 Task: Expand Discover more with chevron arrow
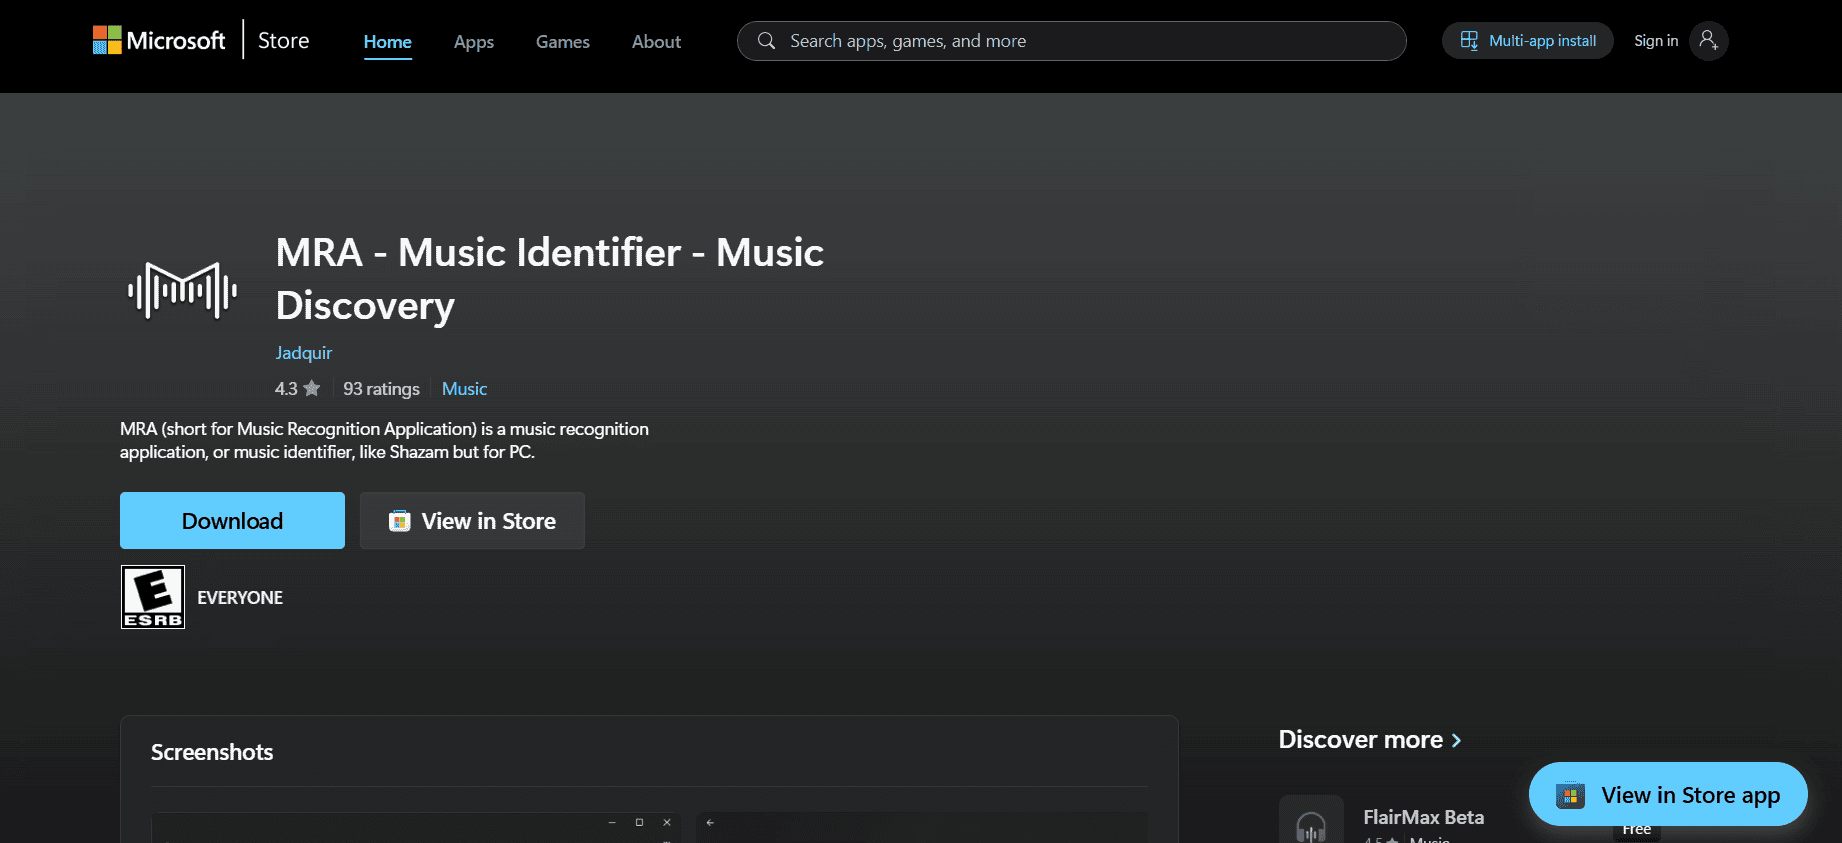(1456, 740)
